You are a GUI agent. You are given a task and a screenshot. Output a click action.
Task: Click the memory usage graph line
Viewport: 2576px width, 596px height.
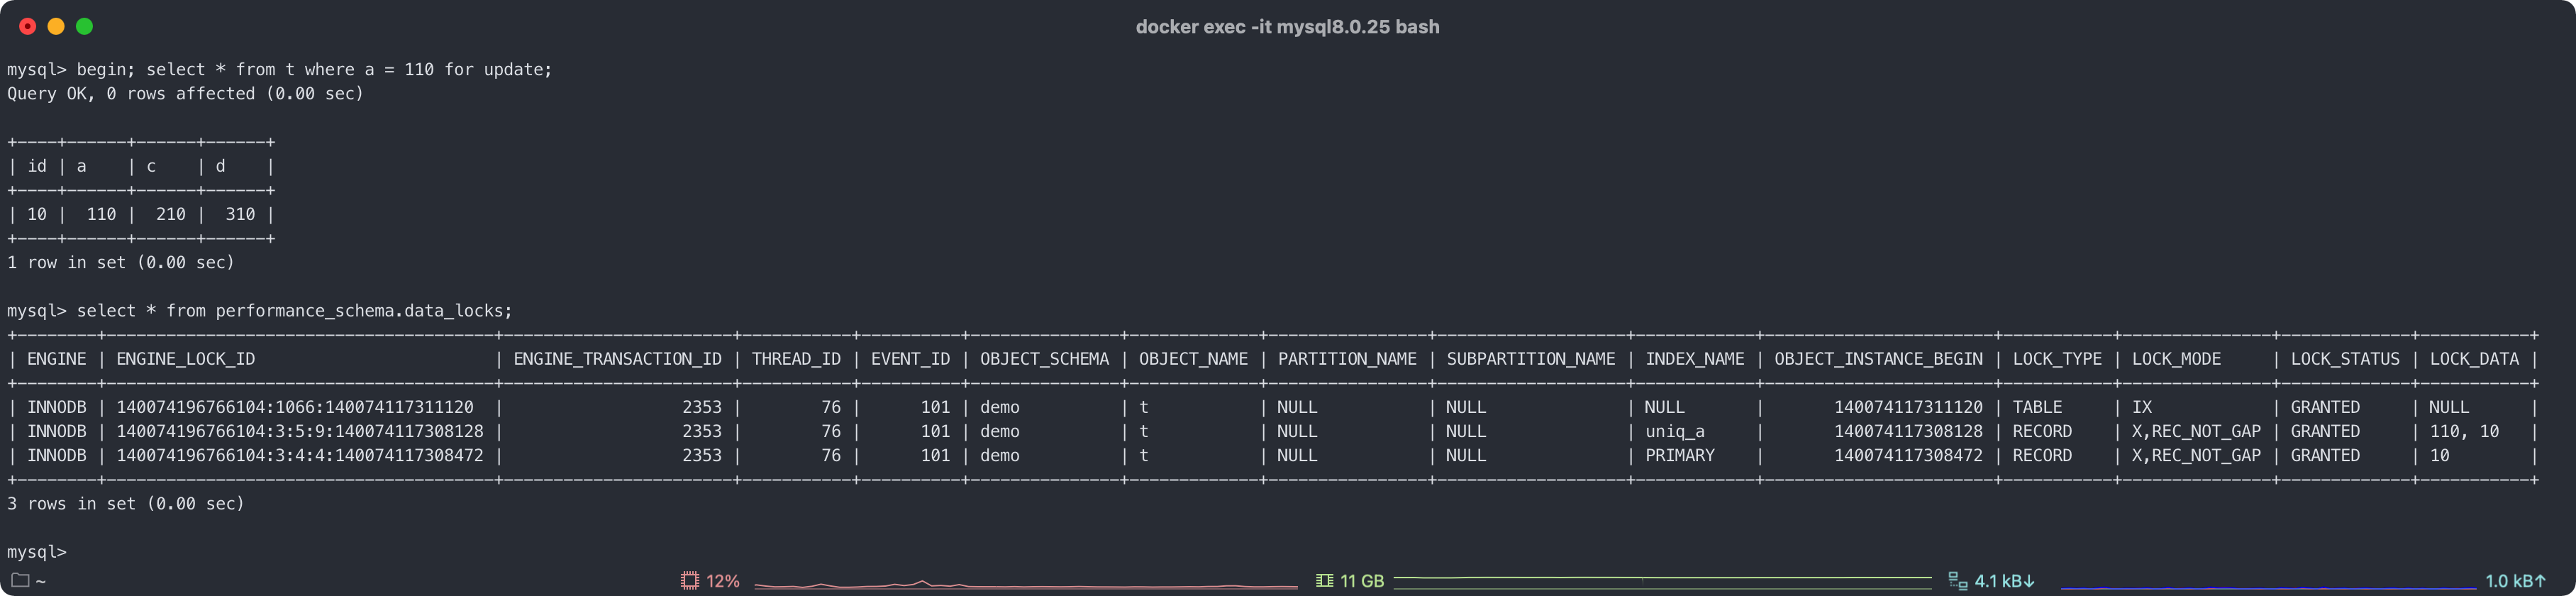[1662, 578]
